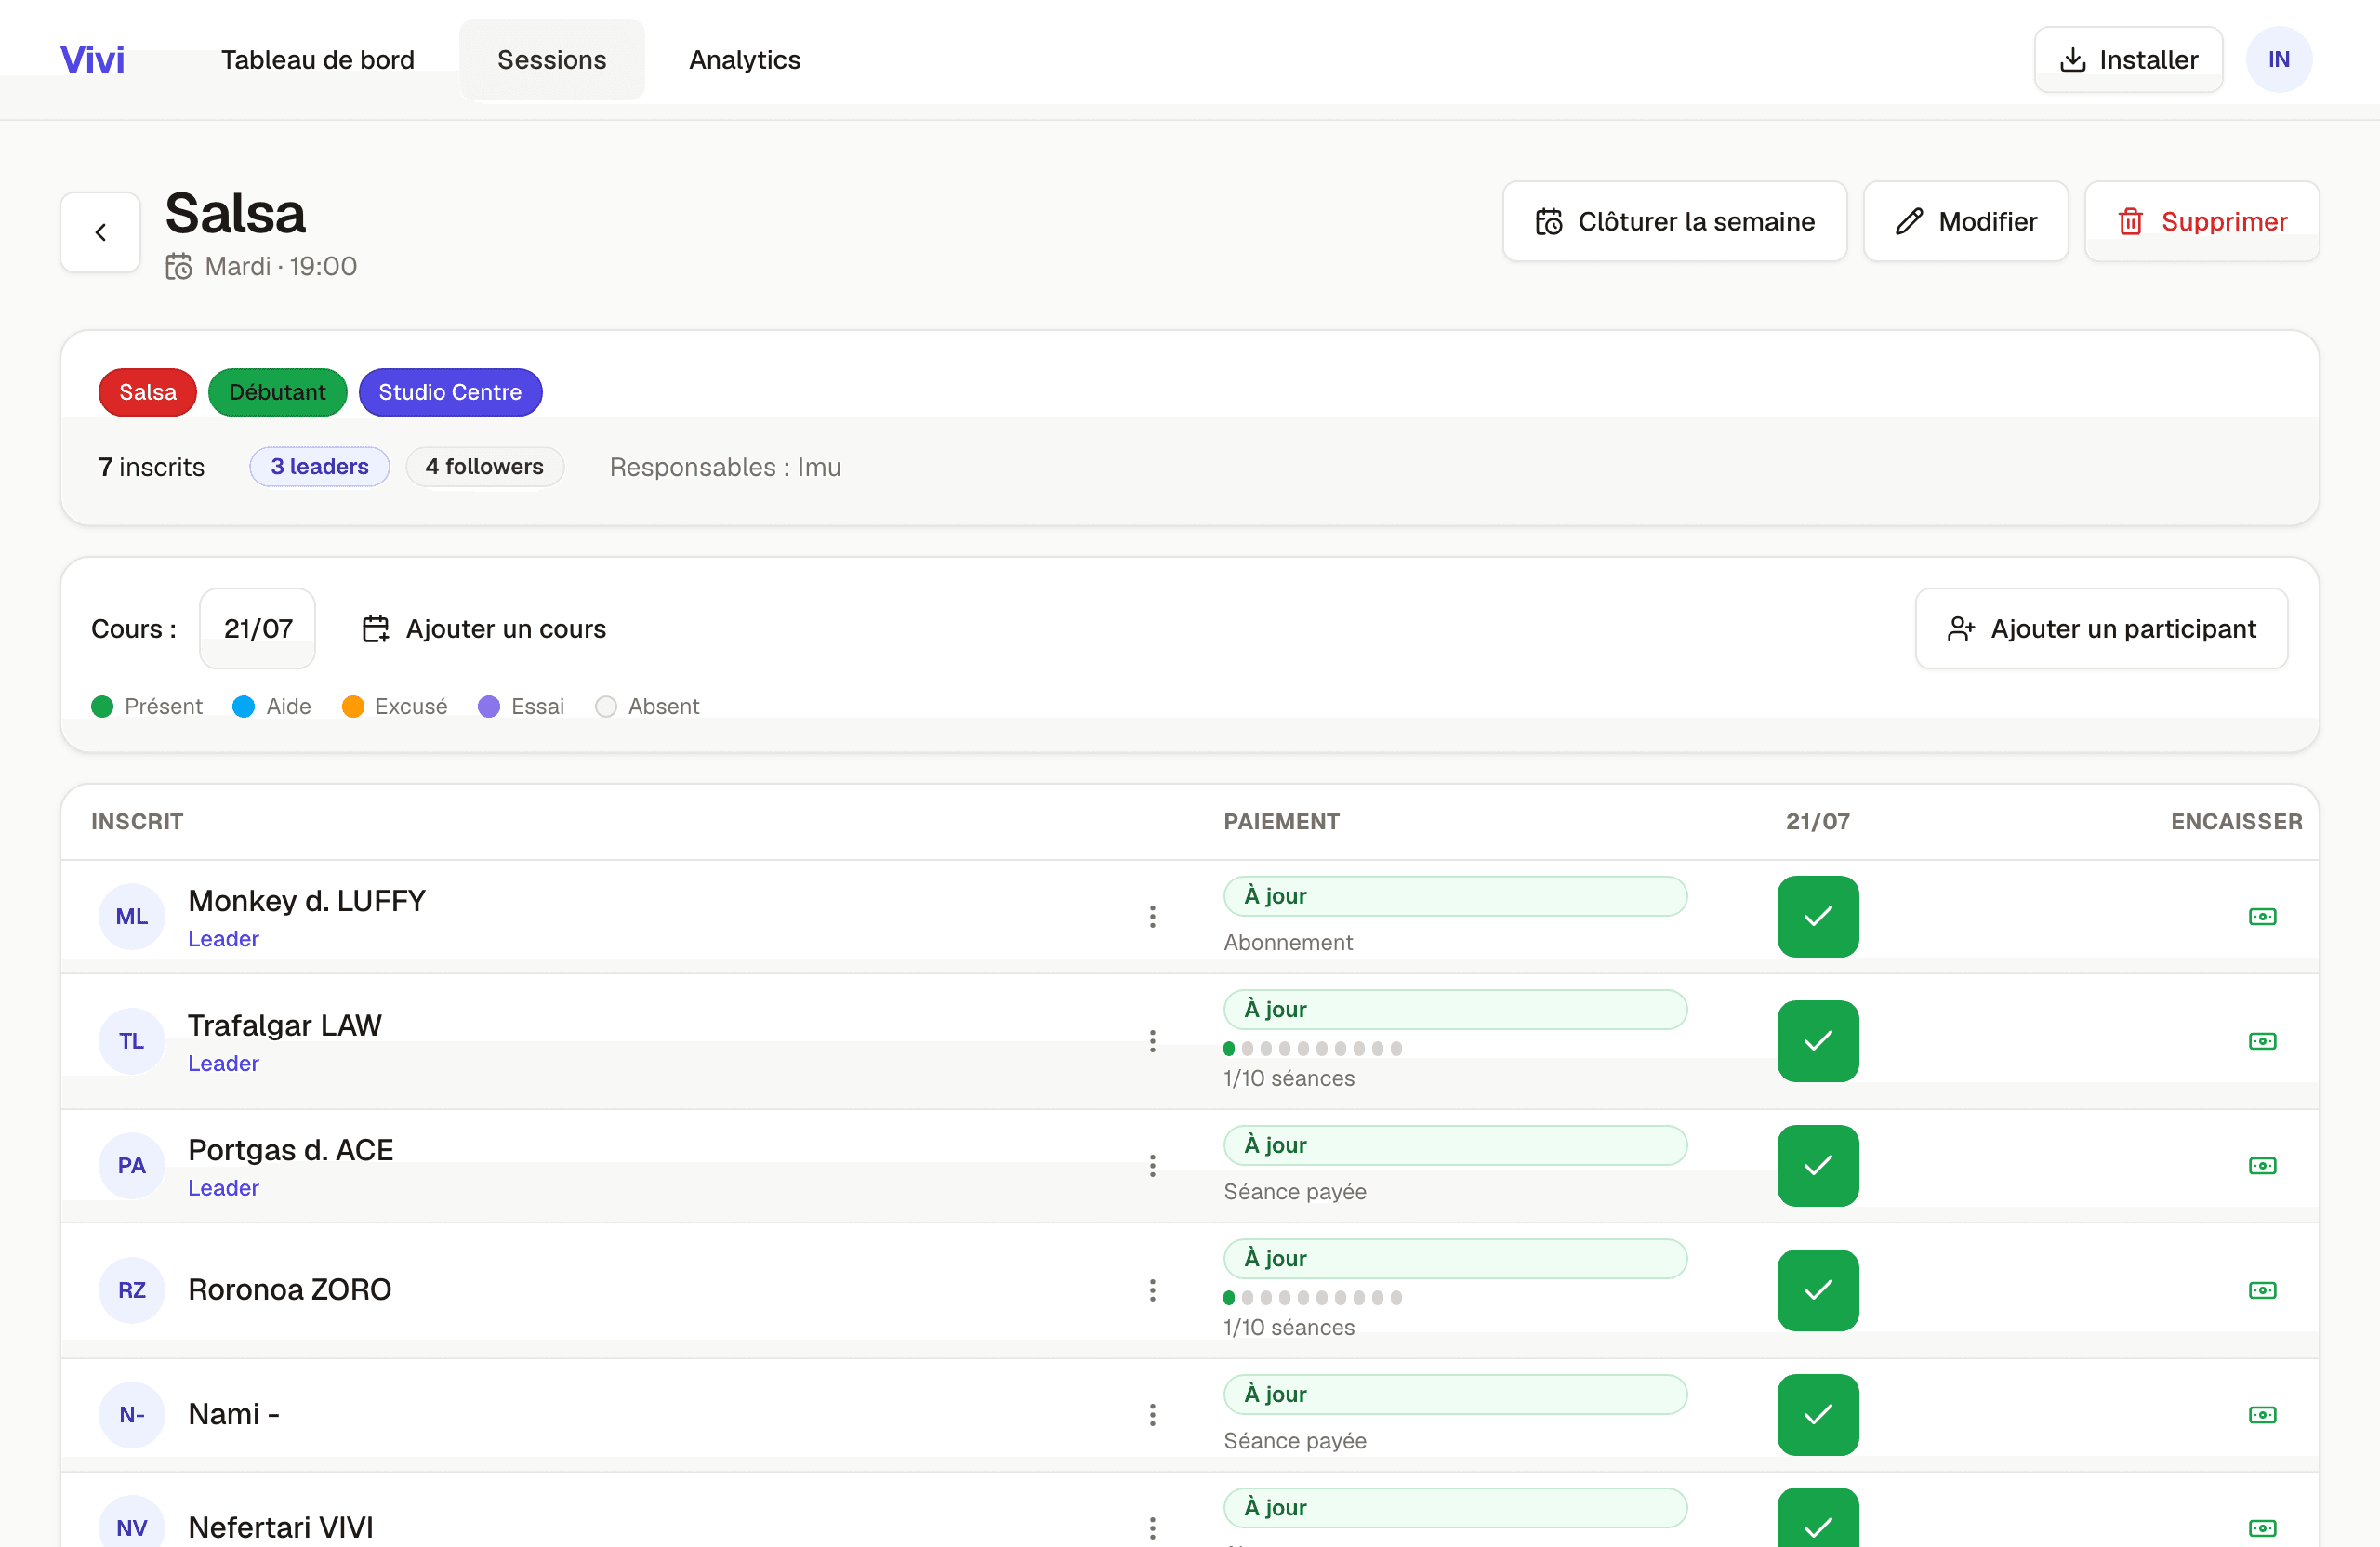This screenshot has width=2380, height=1547.
Task: Open options menu for Monkey d. LUFFY
Action: [x=1152, y=917]
